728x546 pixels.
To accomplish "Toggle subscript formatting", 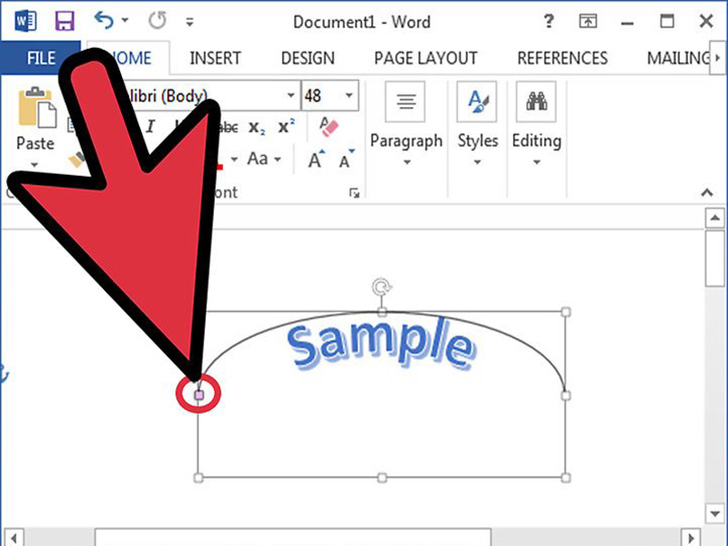I will pyautogui.click(x=257, y=126).
